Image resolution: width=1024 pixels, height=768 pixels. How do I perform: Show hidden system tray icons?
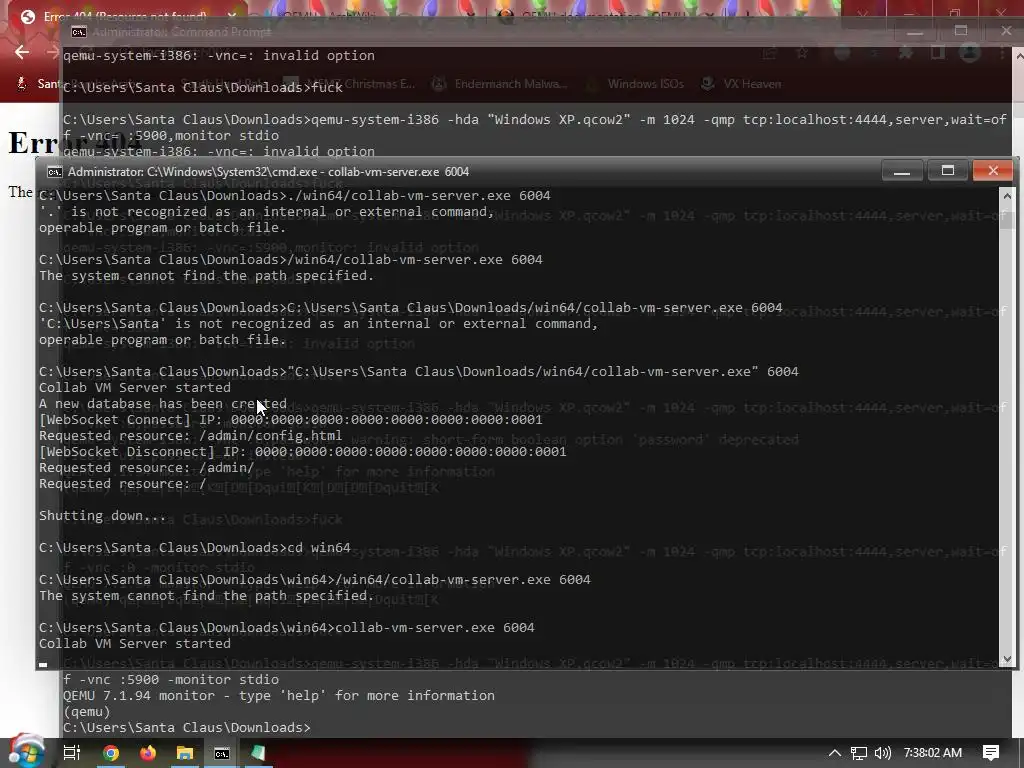click(835, 753)
